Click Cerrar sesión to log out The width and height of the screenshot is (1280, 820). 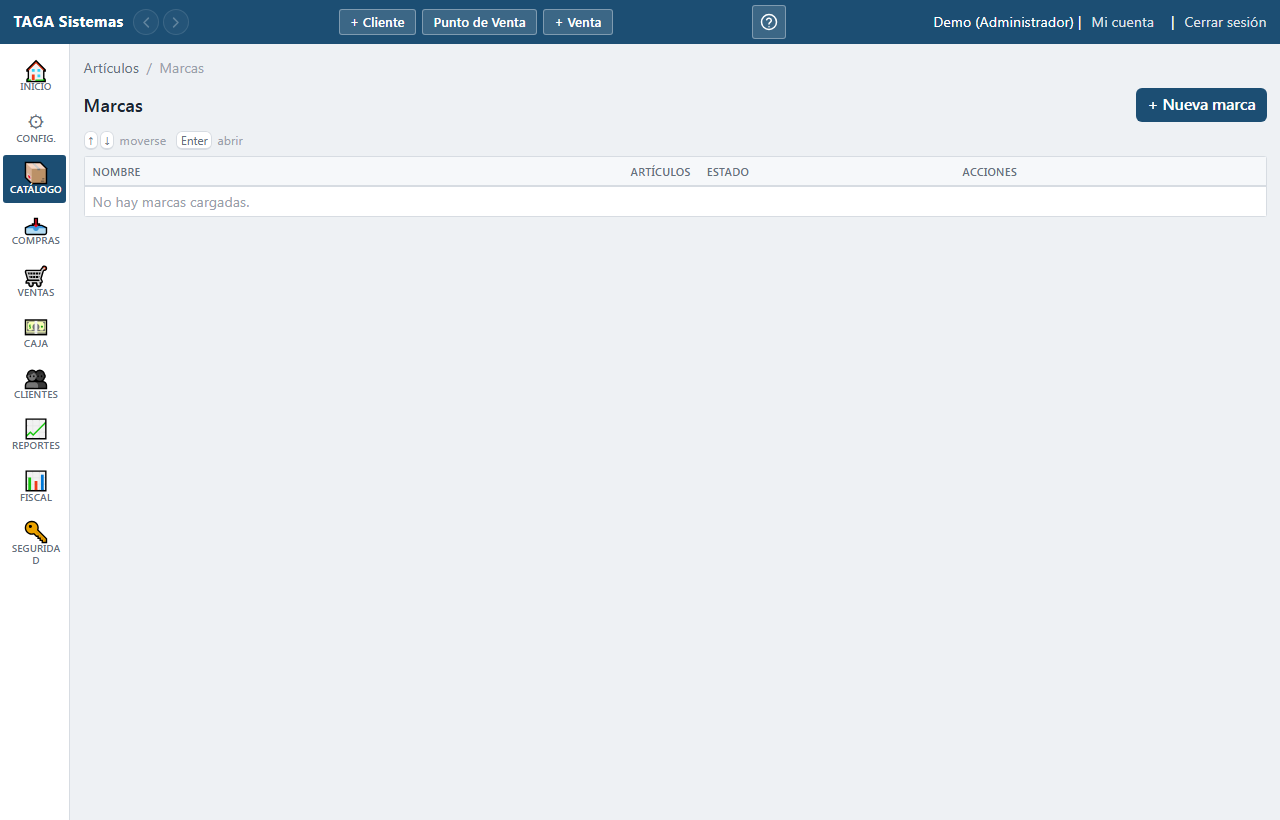click(1225, 22)
